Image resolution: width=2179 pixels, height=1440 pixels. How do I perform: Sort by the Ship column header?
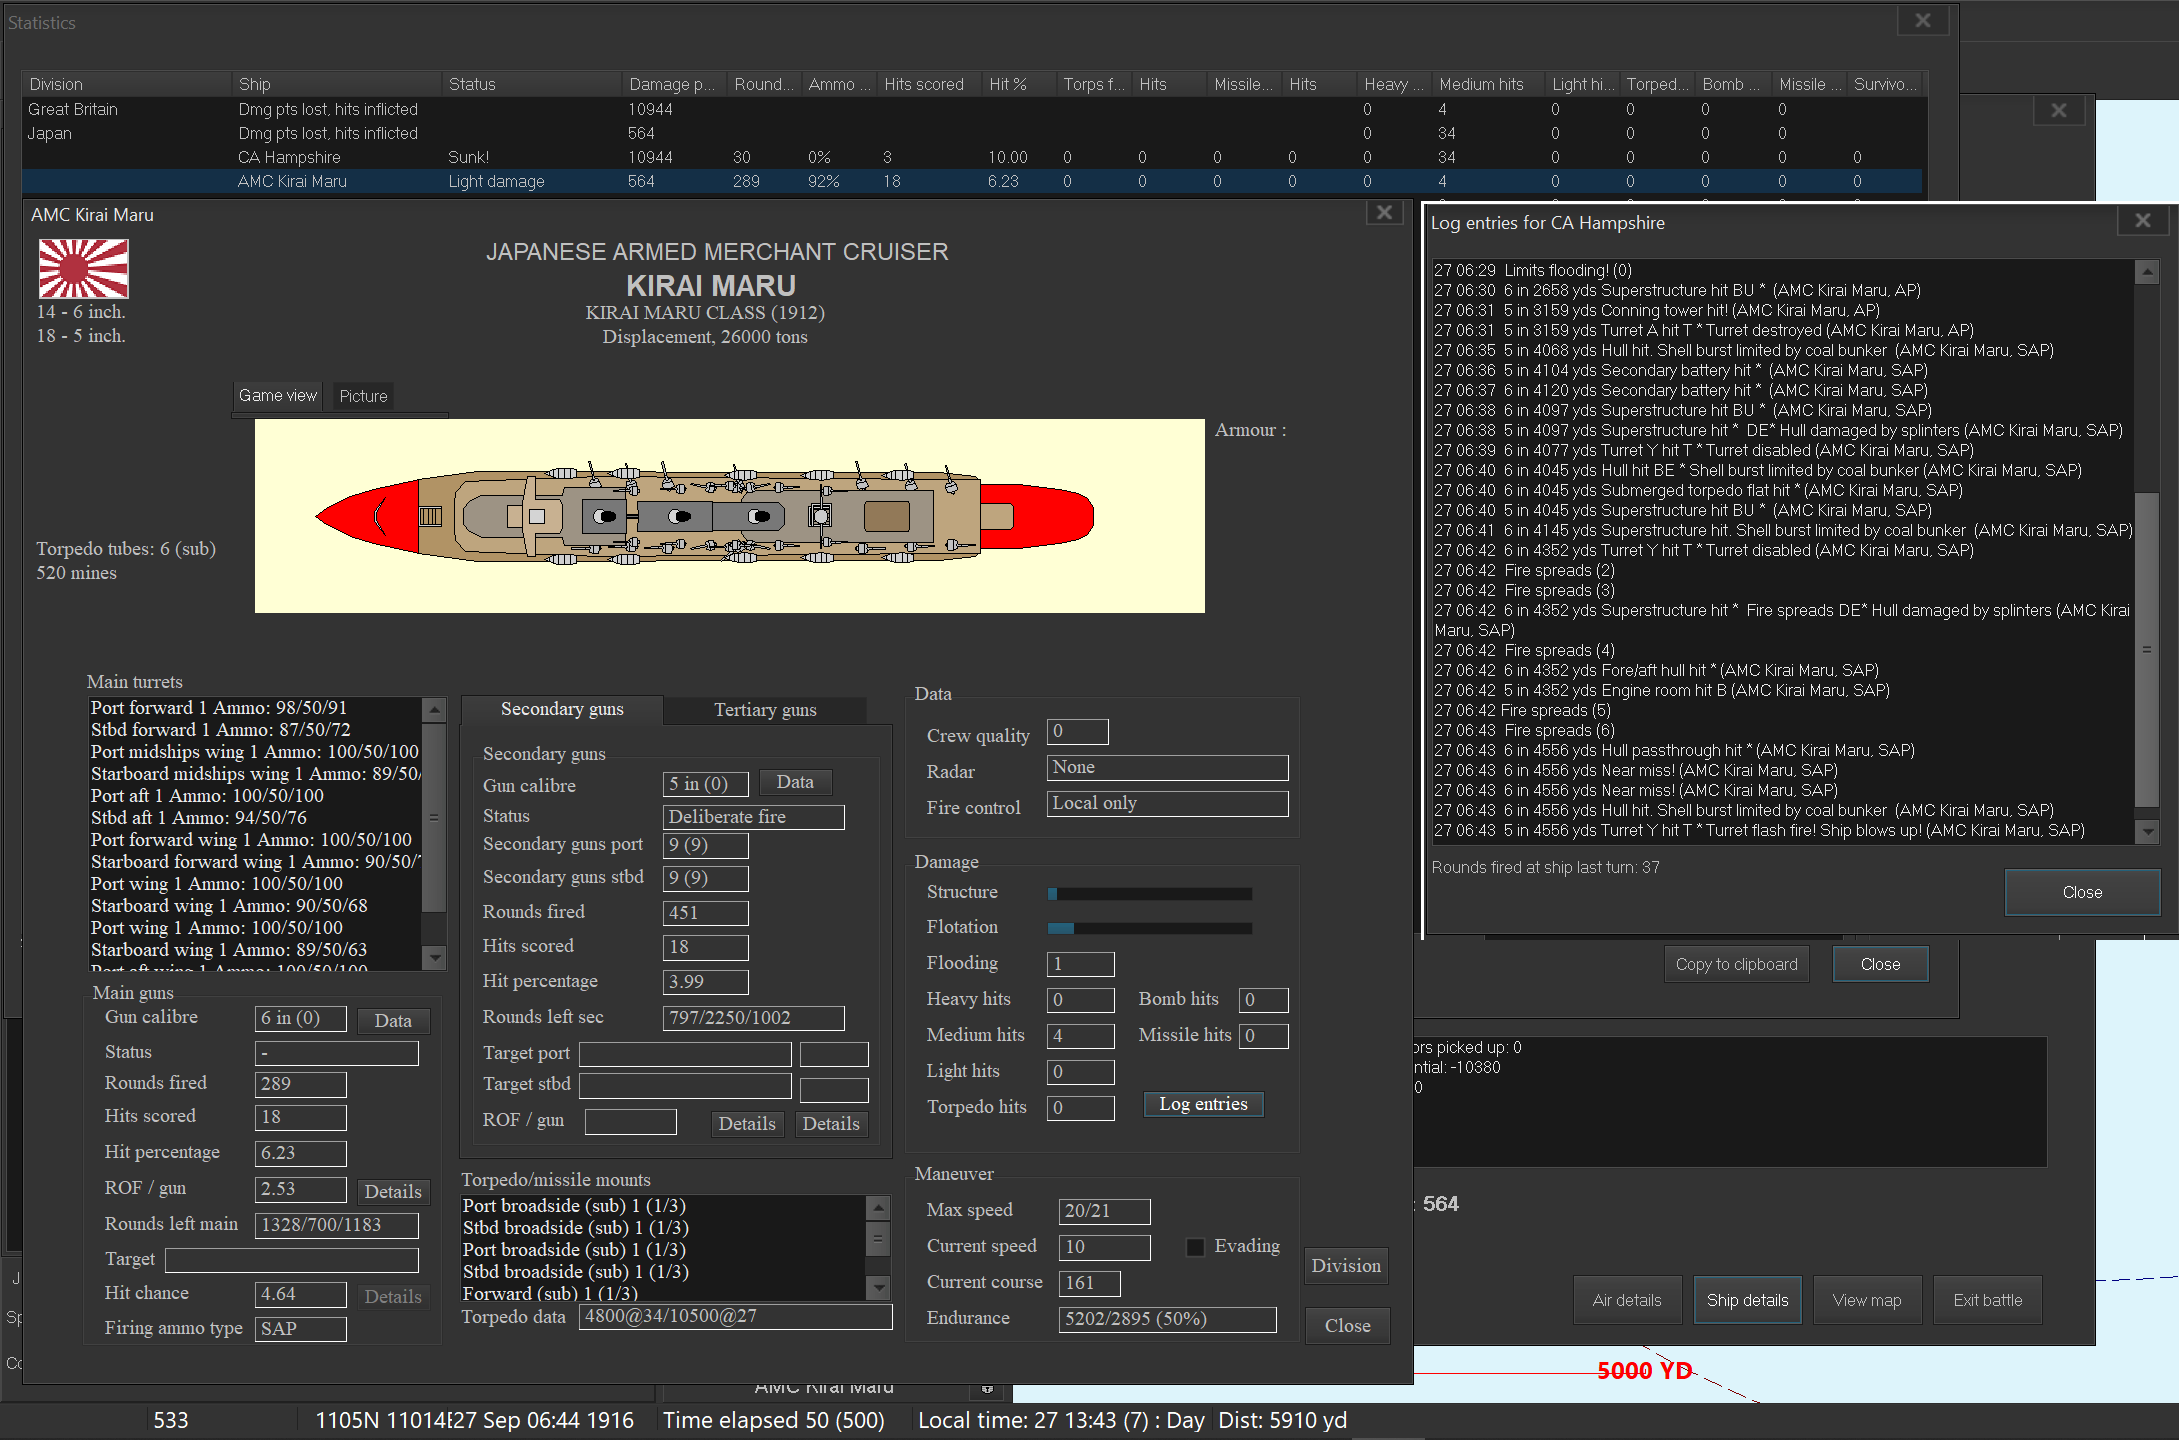click(337, 84)
